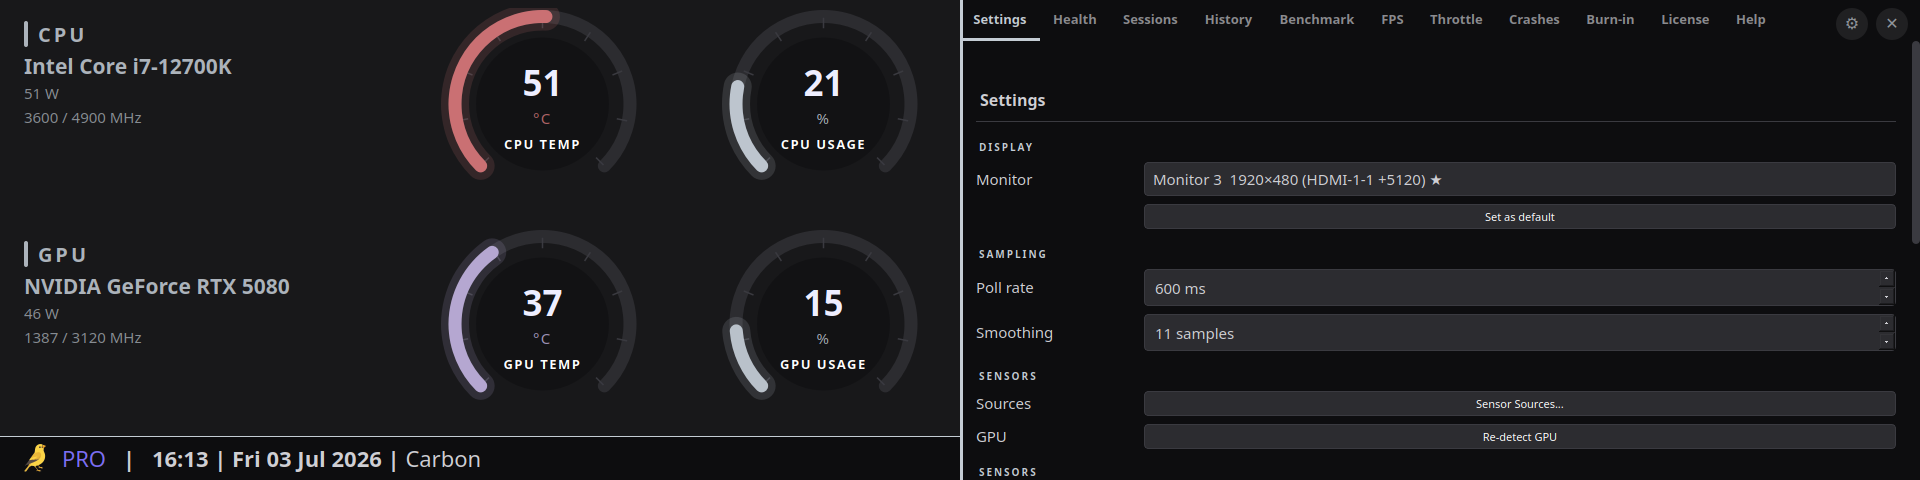Screen dimensions: 1920x480
Task: Click the Poll rate label
Action: coord(1005,288)
